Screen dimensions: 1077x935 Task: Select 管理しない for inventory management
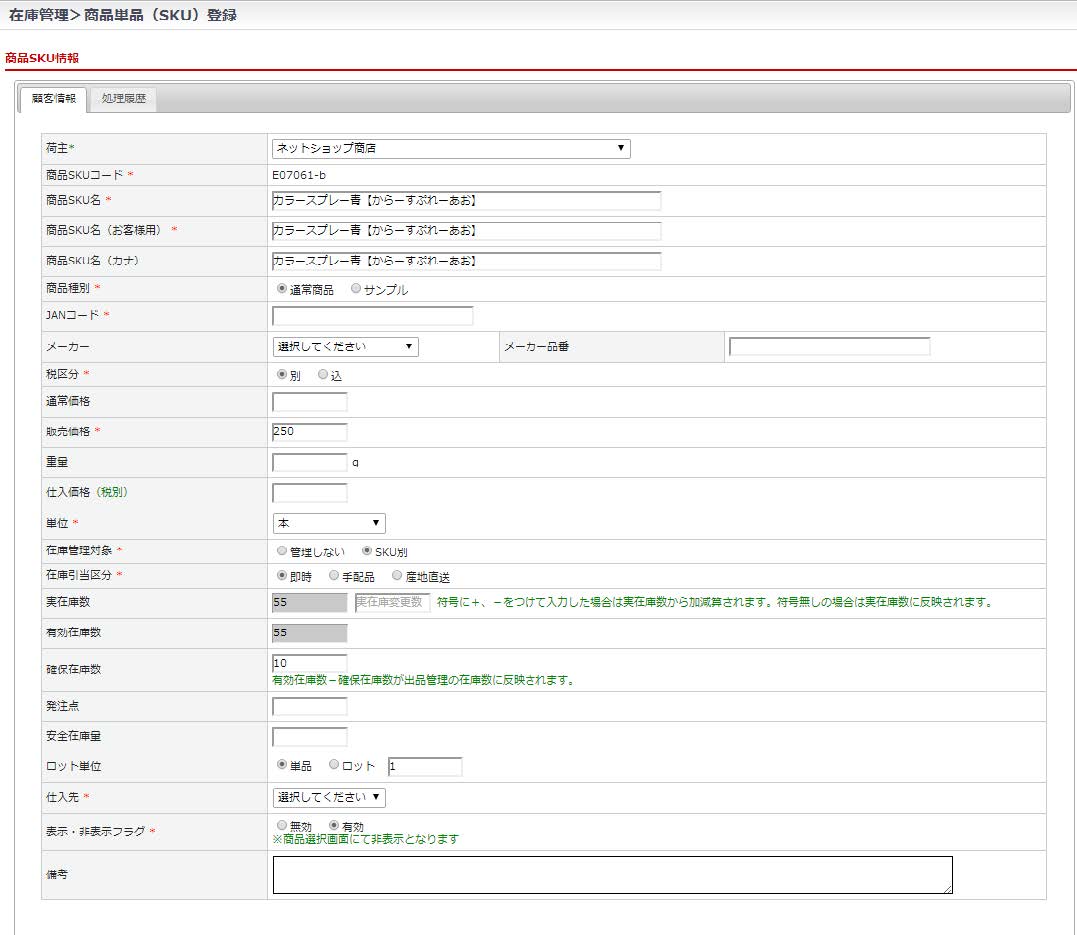(281, 551)
